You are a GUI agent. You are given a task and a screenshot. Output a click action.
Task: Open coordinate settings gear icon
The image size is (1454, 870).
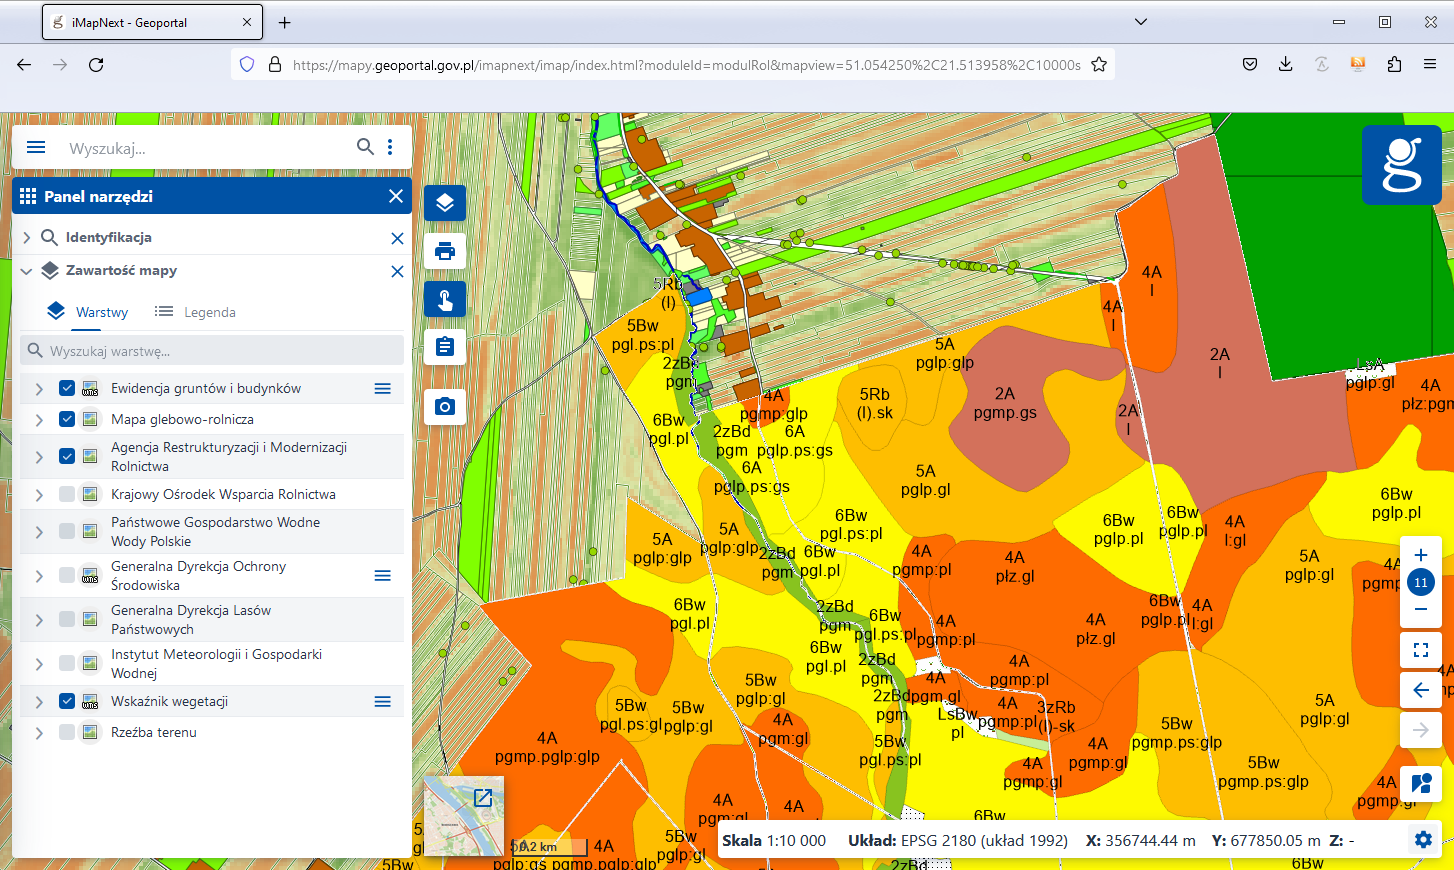pos(1423,840)
